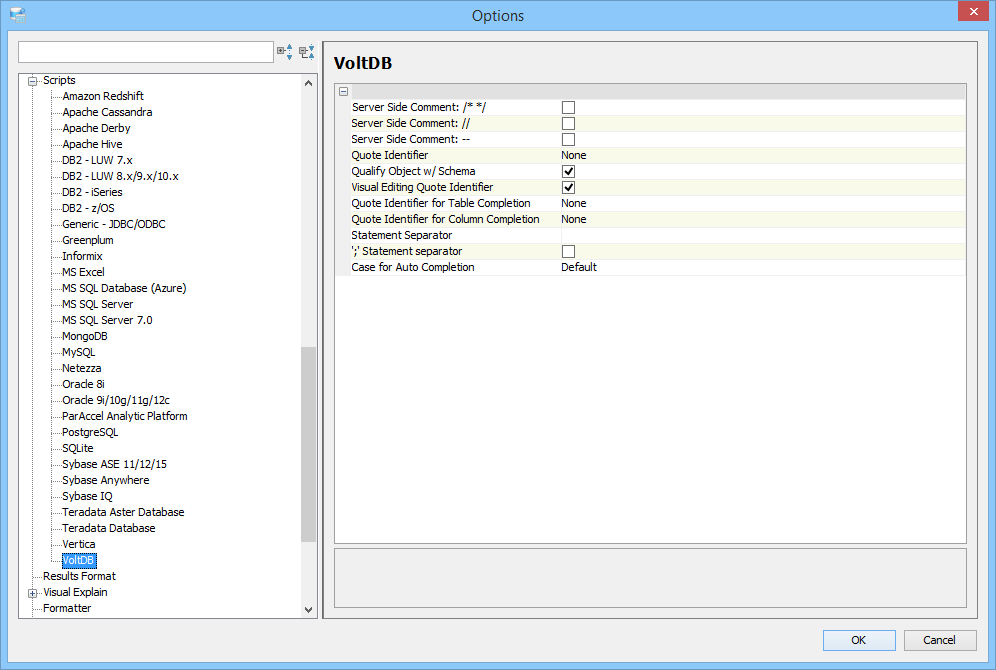The image size is (996, 670).
Task: Select Oracle 9i/10g/11g/12c
Action: click(x=116, y=400)
